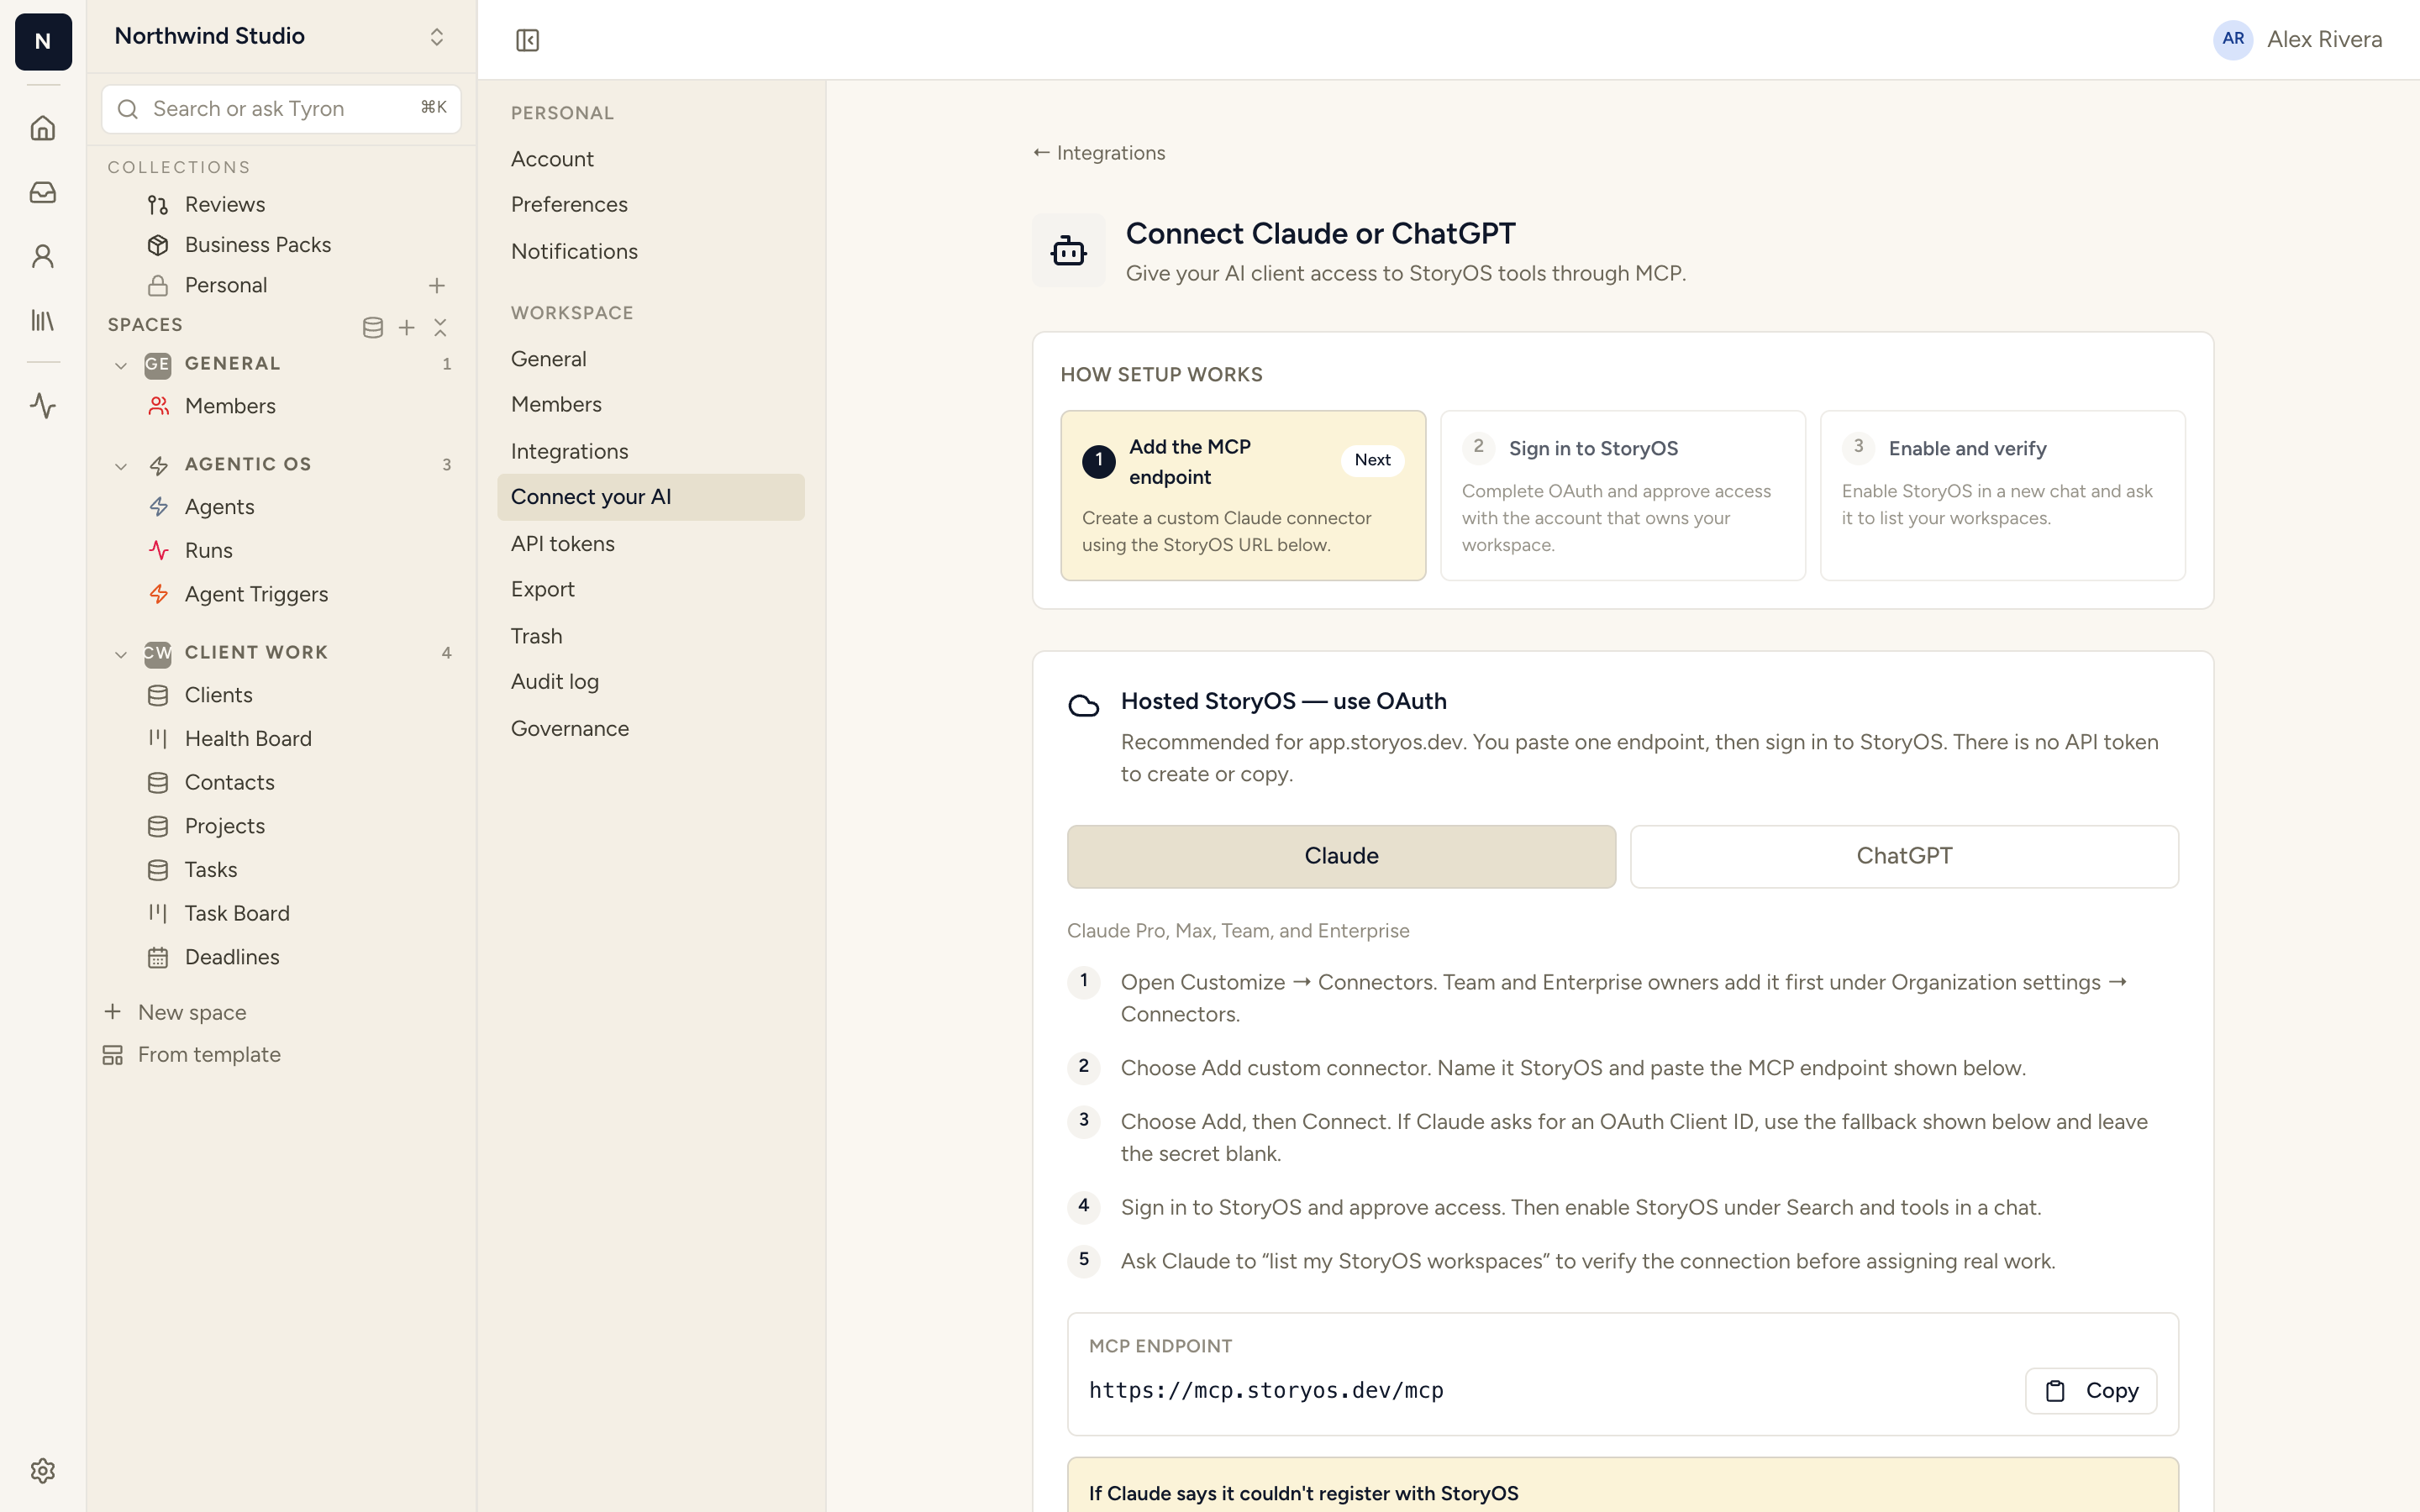Click the Northwind Studio N logo
This screenshot has height=1512, width=2420.
tap(43, 41)
